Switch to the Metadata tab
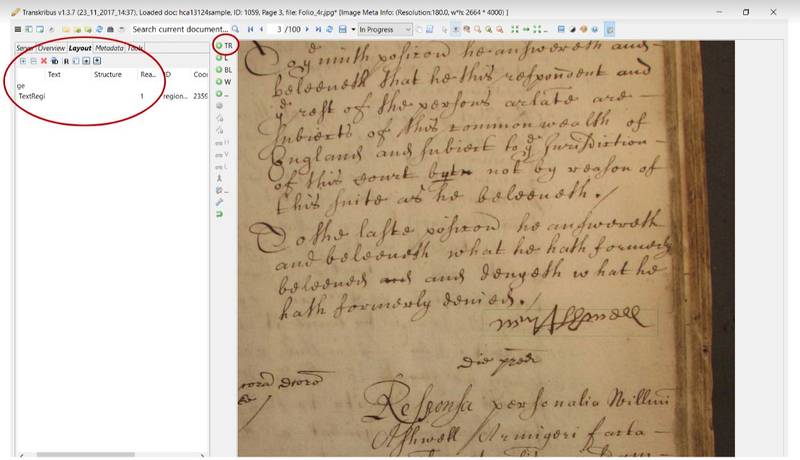 pyautogui.click(x=108, y=48)
